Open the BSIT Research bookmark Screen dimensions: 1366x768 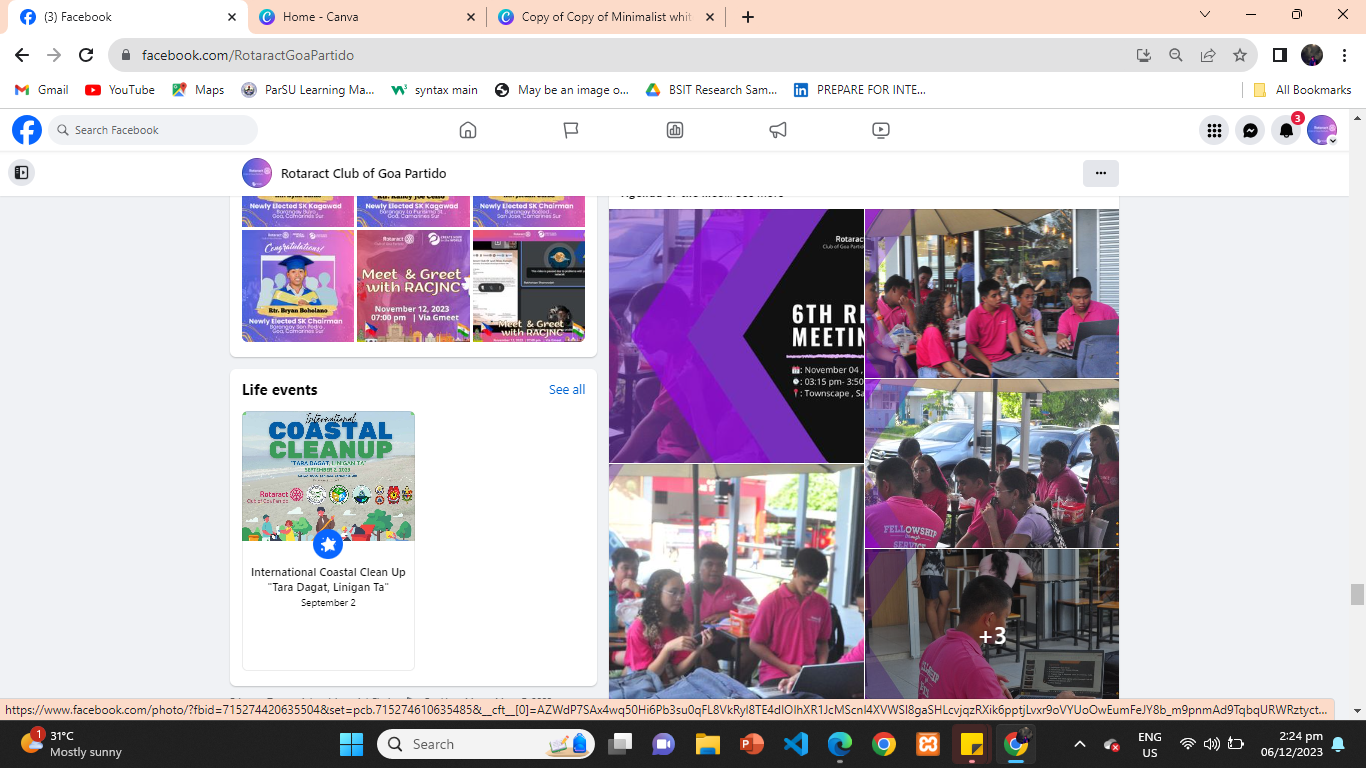(711, 90)
